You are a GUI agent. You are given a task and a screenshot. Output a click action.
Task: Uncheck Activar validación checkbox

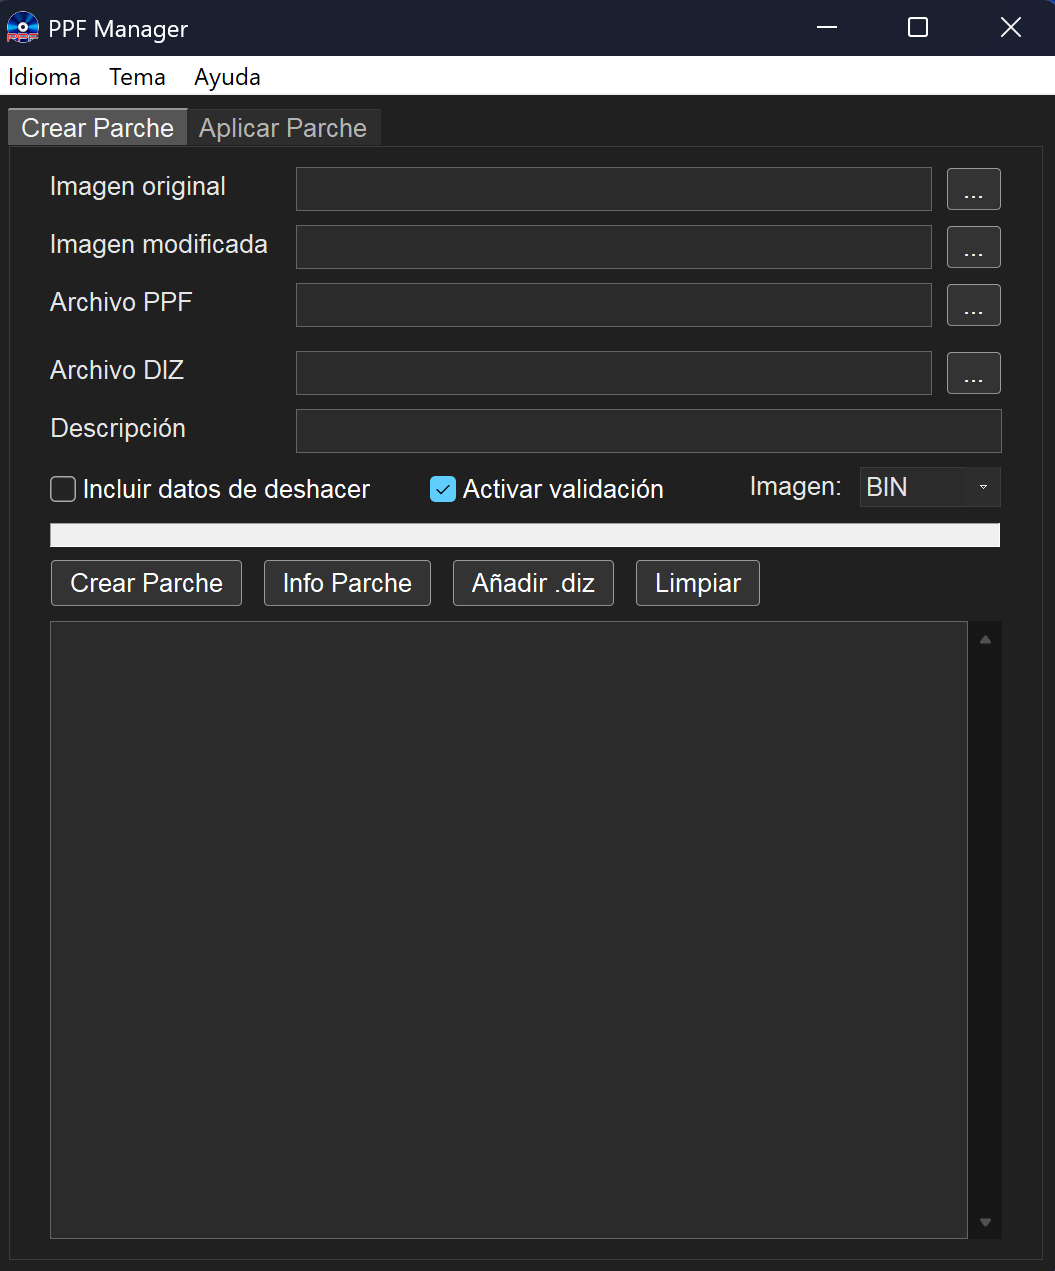click(442, 489)
